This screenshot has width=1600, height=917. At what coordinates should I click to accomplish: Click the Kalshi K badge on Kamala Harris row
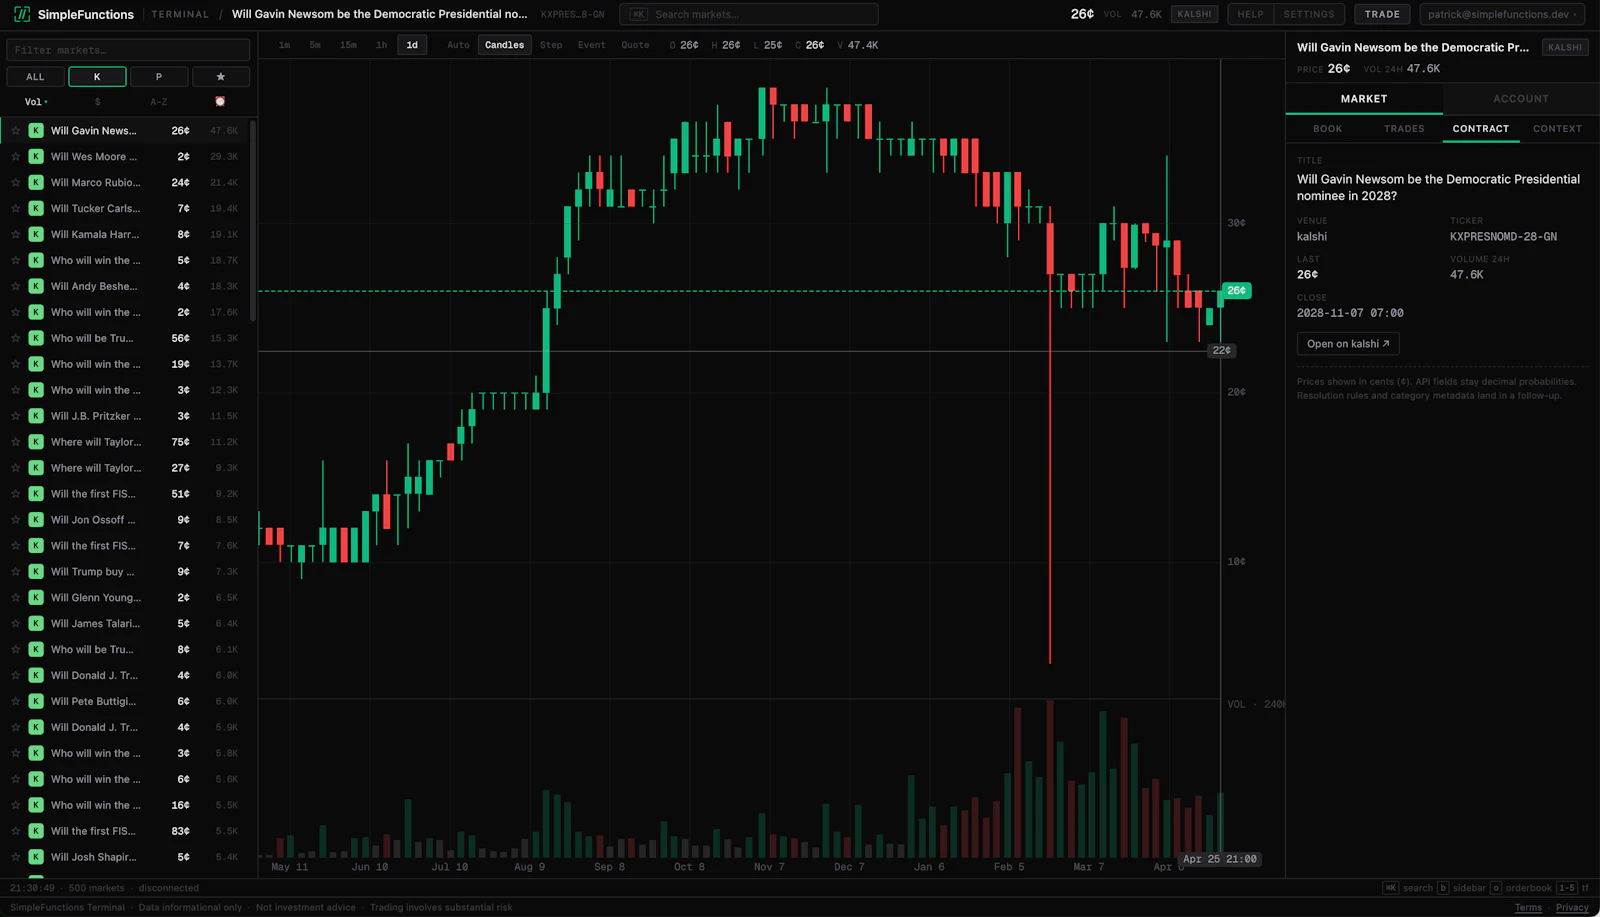click(36, 235)
